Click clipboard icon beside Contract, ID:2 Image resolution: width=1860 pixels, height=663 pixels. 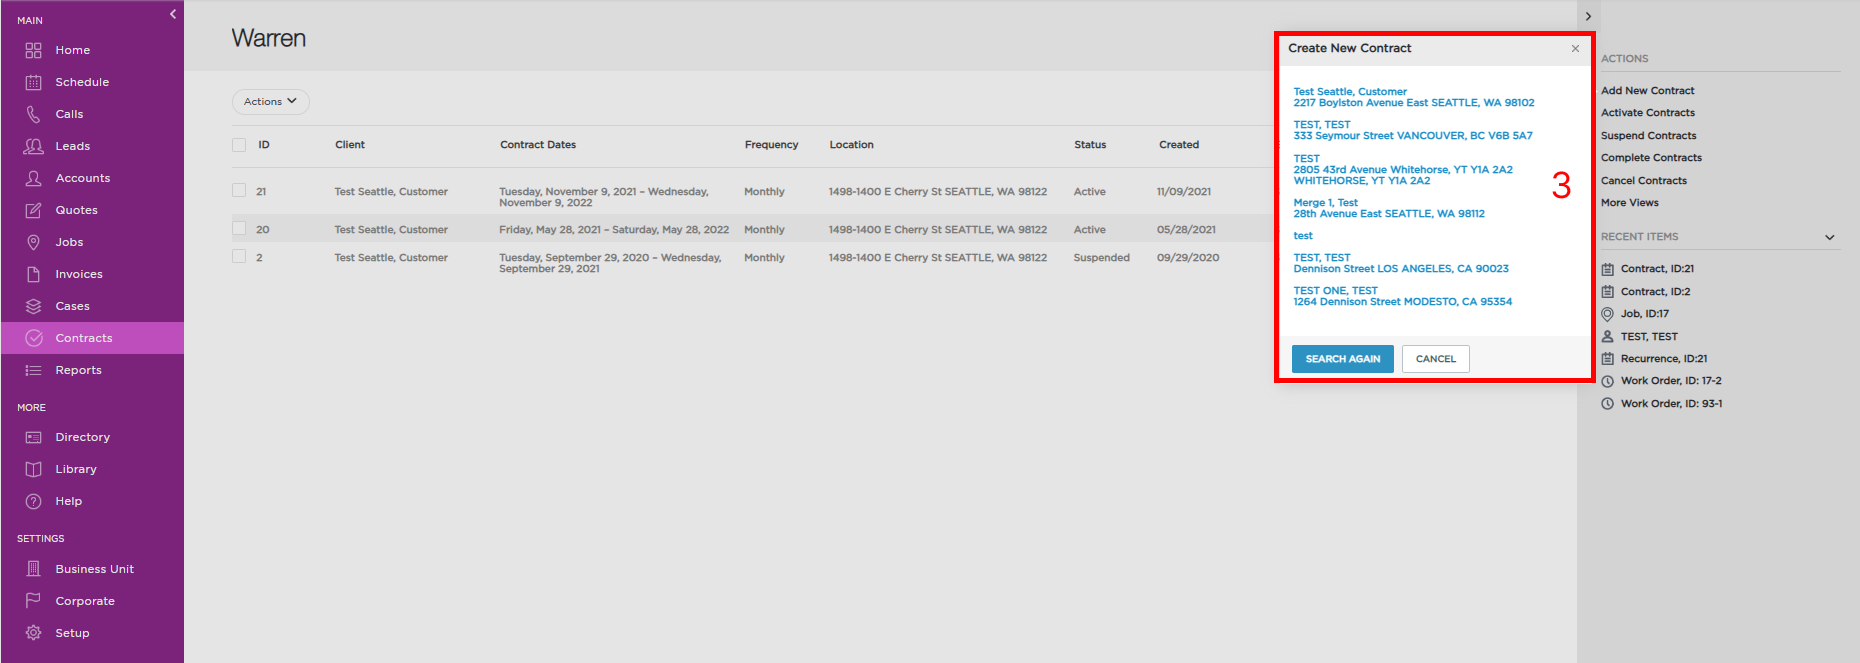[1608, 292]
